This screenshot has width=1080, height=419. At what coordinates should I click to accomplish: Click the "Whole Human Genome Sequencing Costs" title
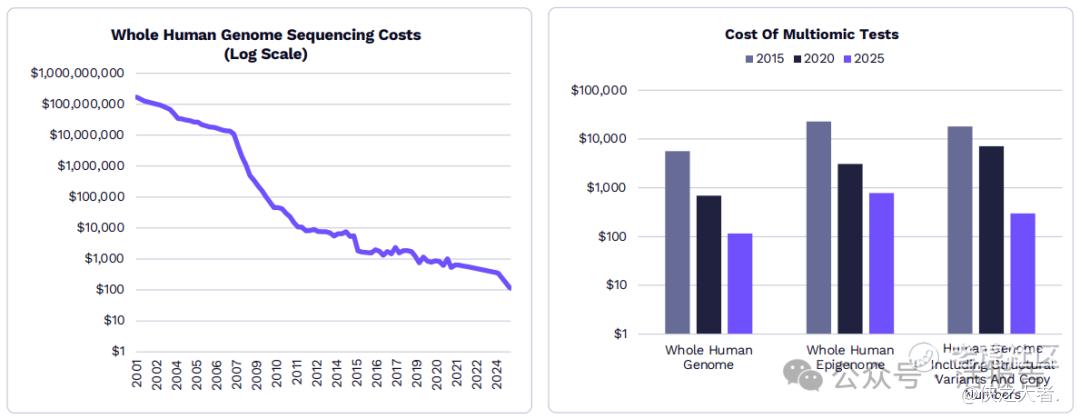266,35
